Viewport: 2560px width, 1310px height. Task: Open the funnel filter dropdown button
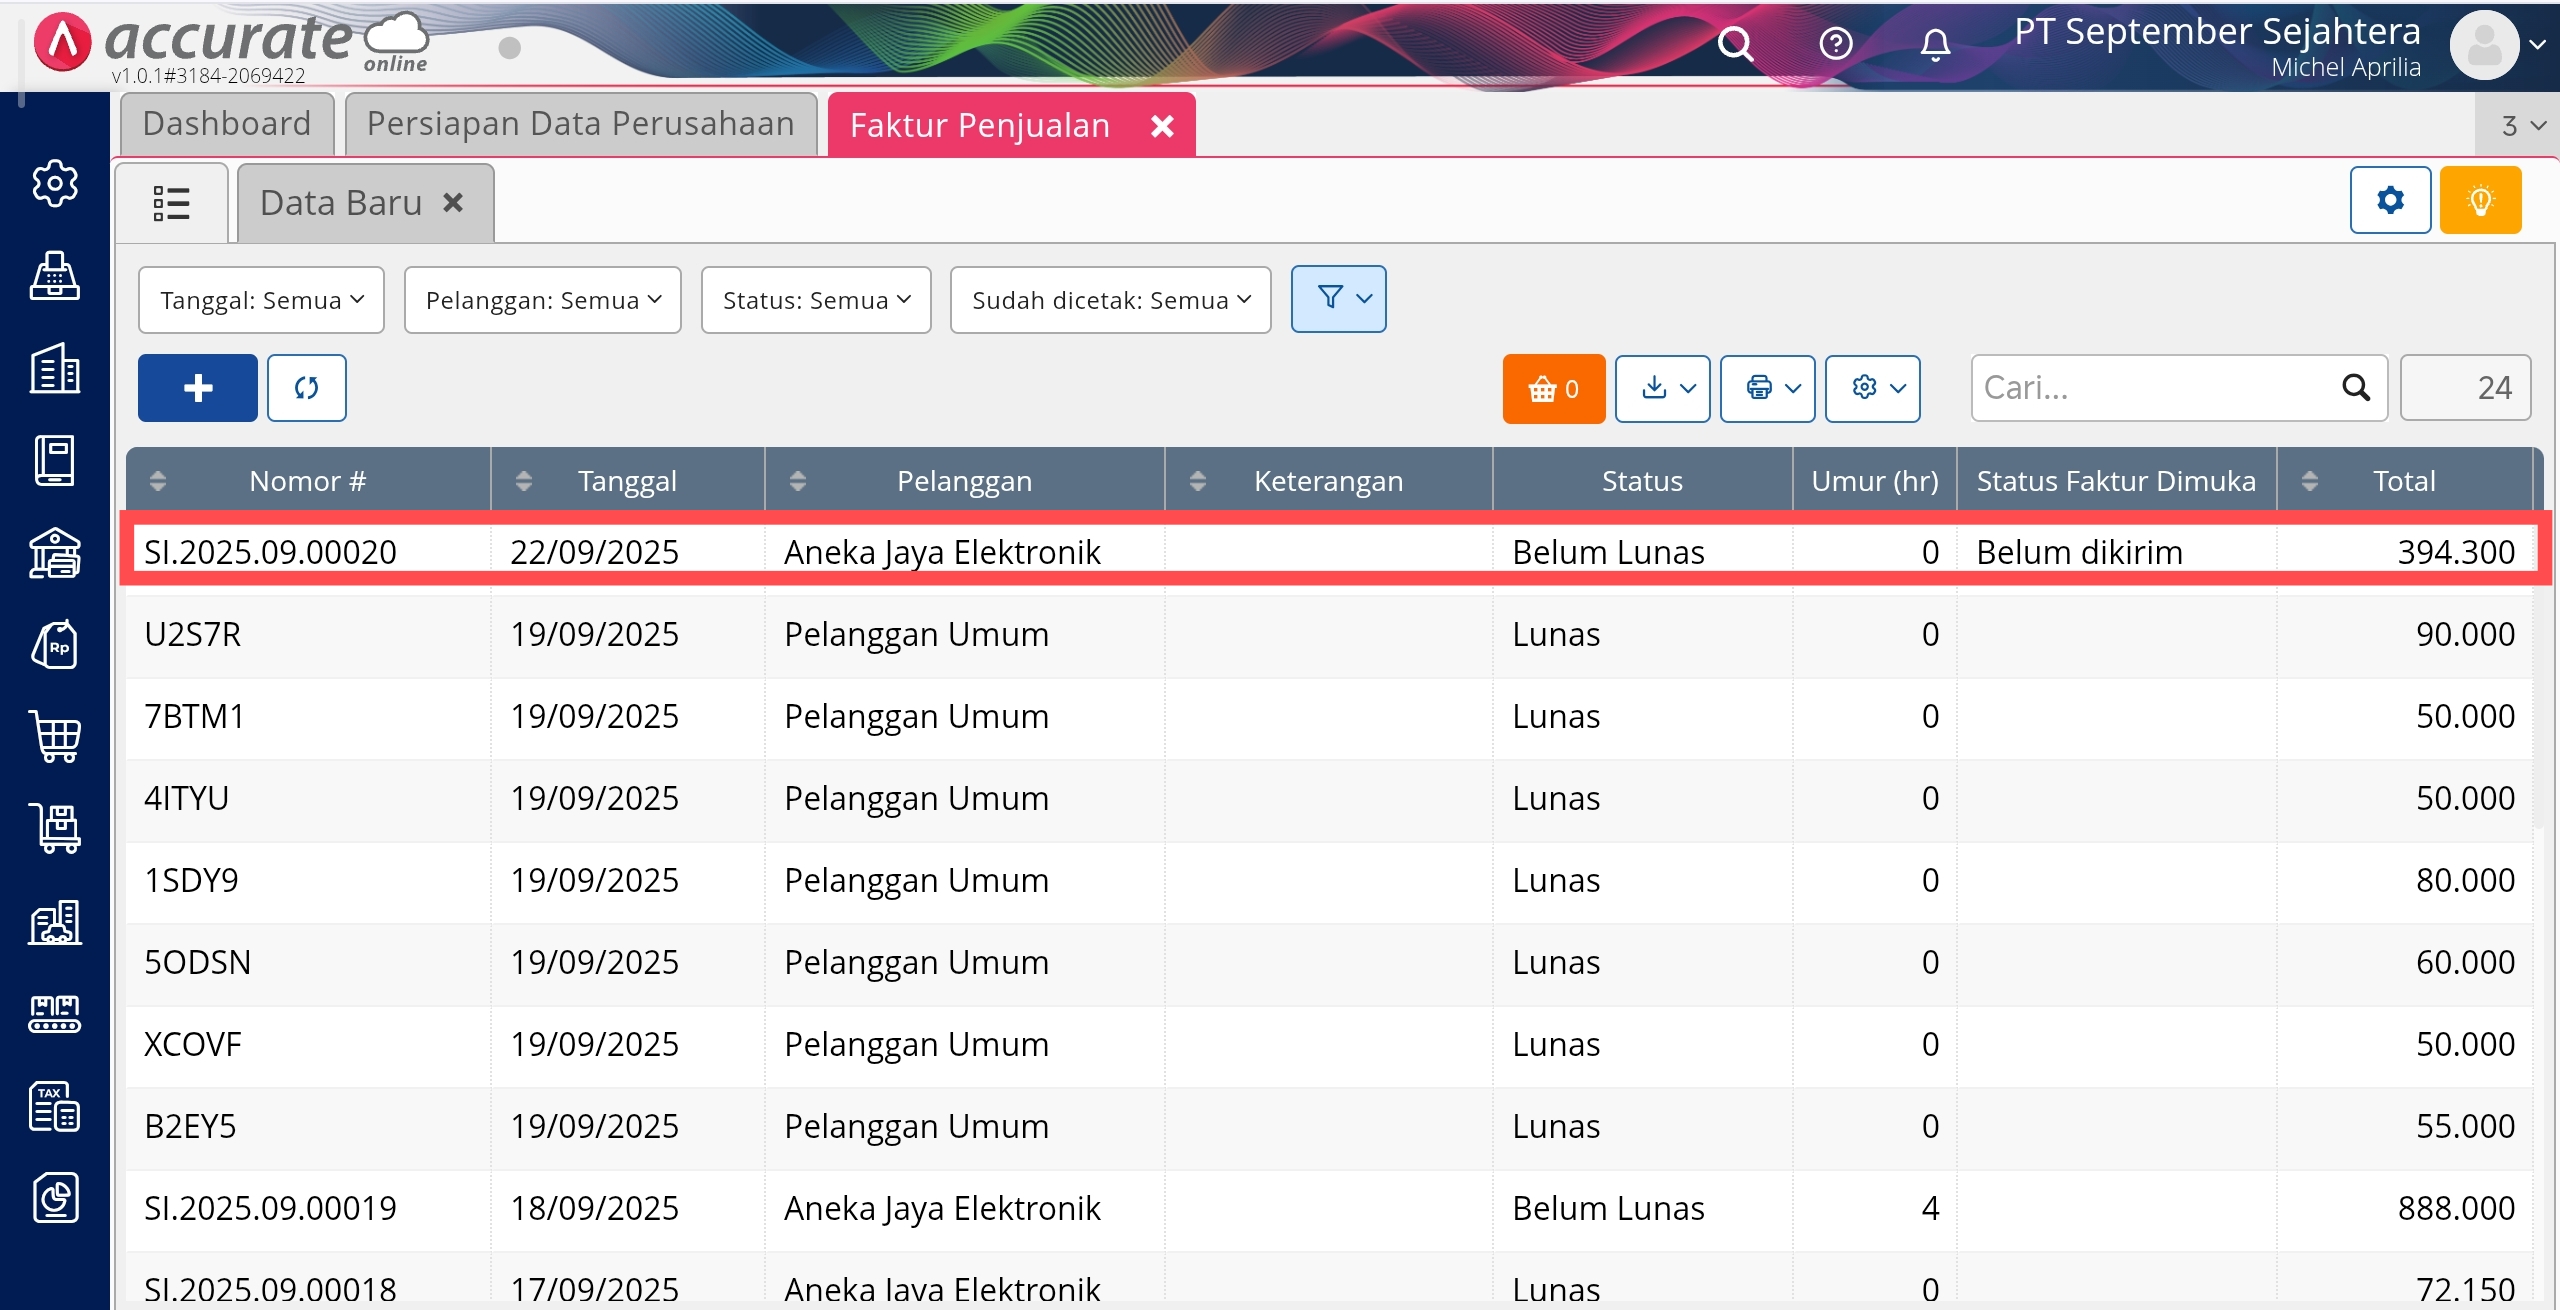pyautogui.click(x=1338, y=299)
